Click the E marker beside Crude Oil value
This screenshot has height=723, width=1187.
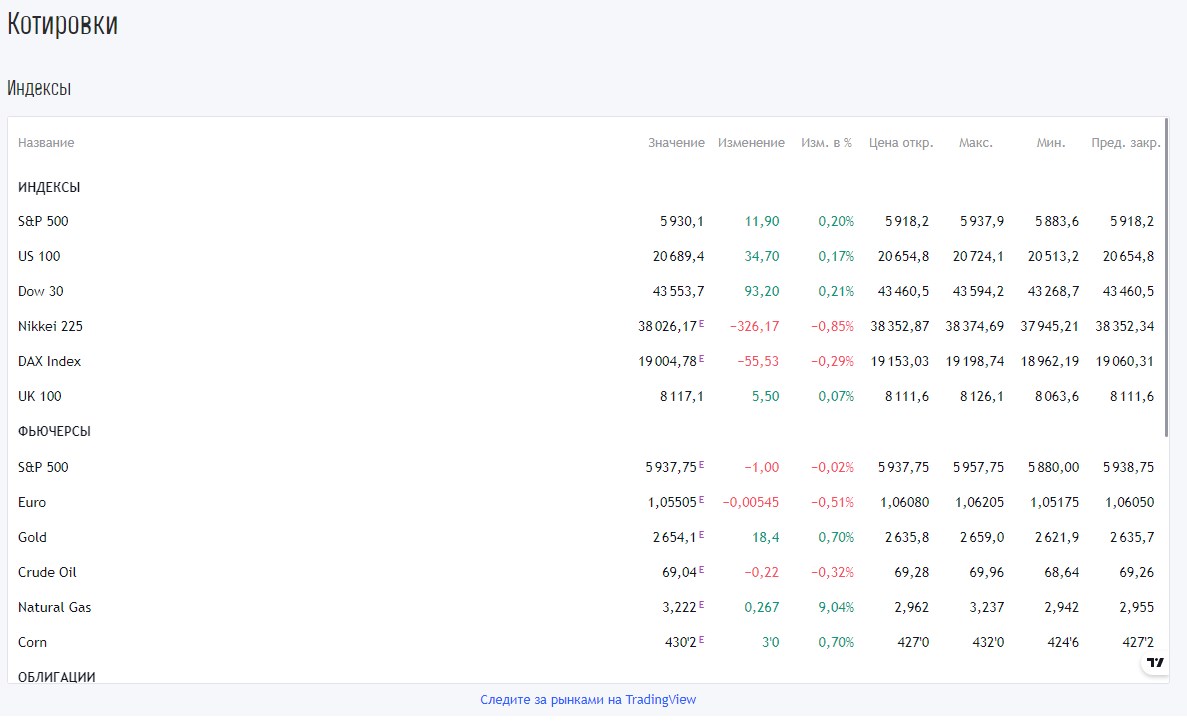click(701, 570)
